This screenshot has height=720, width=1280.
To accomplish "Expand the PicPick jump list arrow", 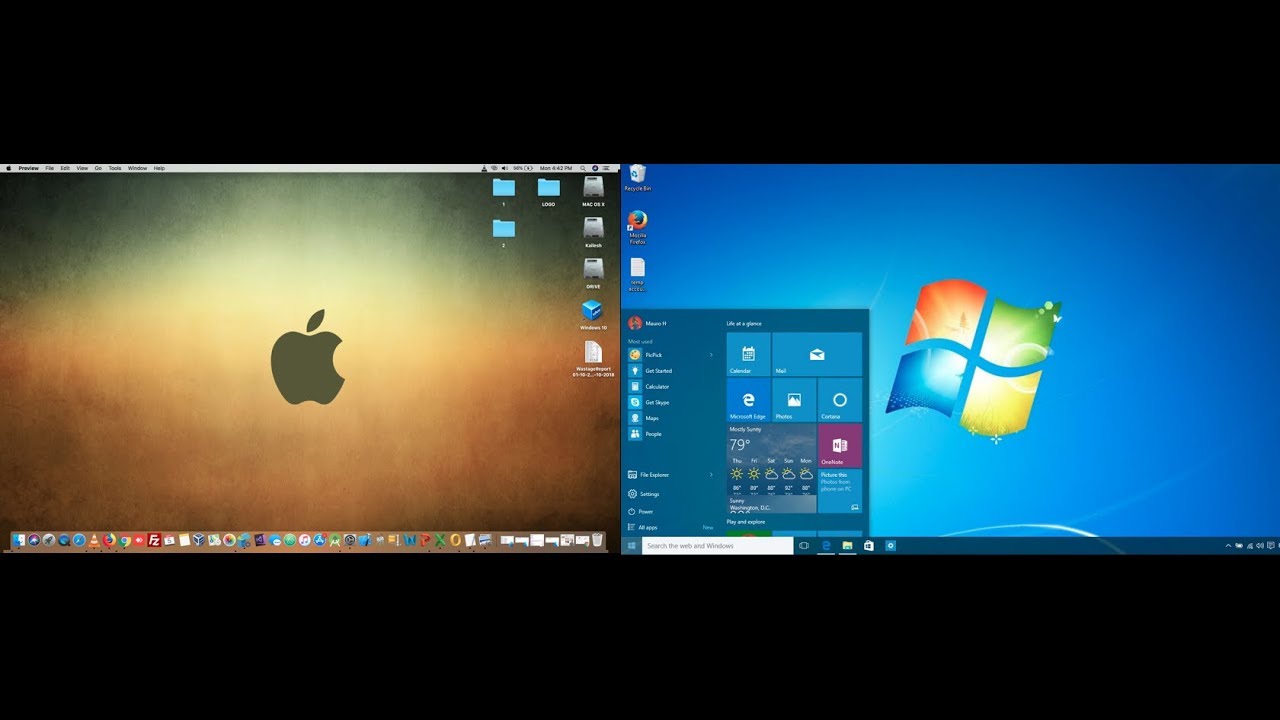I will (712, 355).
